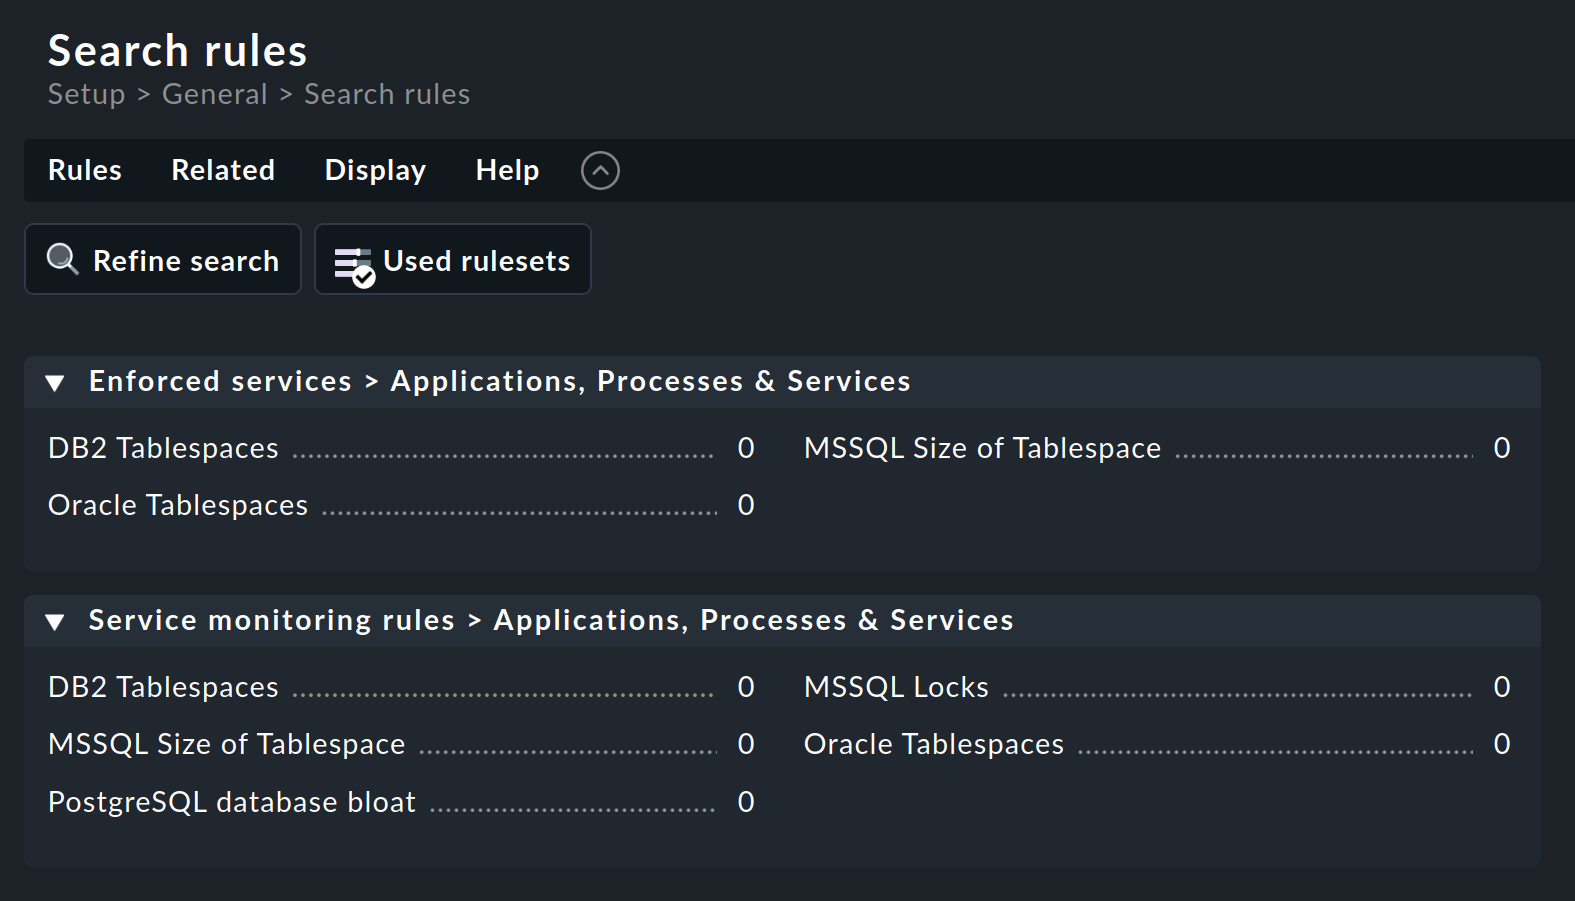Open DB2 Tablespaces under Service monitoring rules
The width and height of the screenshot is (1575, 901).
point(163,687)
